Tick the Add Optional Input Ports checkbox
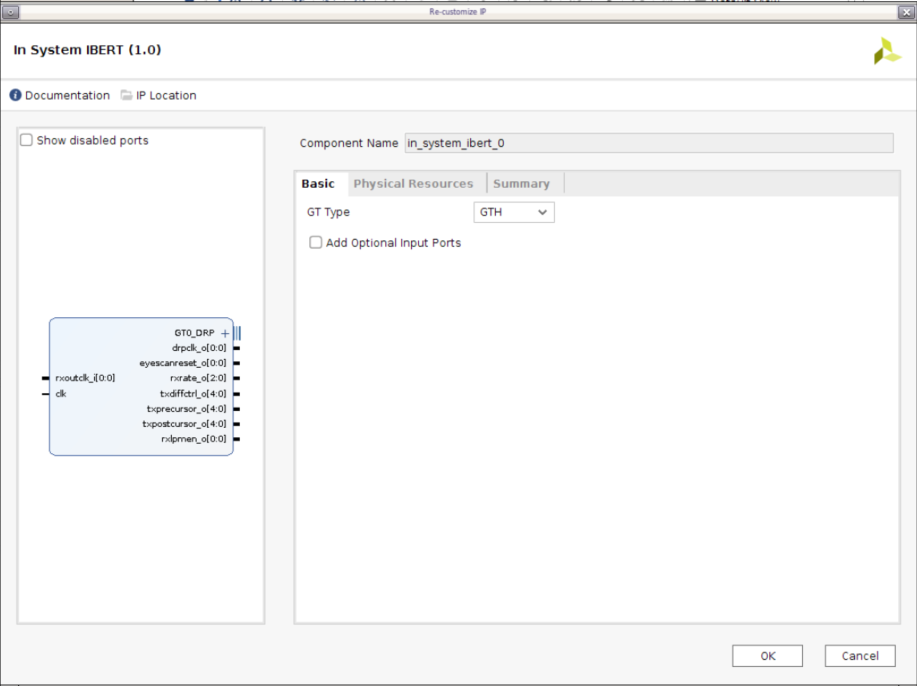 coord(316,243)
